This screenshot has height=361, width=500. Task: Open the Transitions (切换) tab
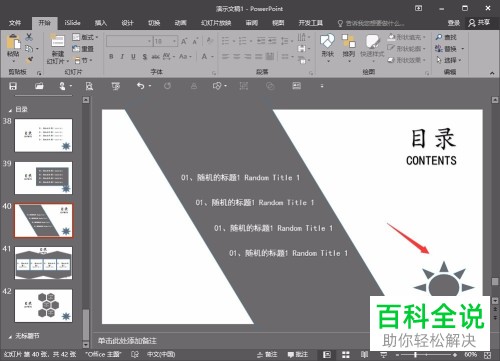154,23
